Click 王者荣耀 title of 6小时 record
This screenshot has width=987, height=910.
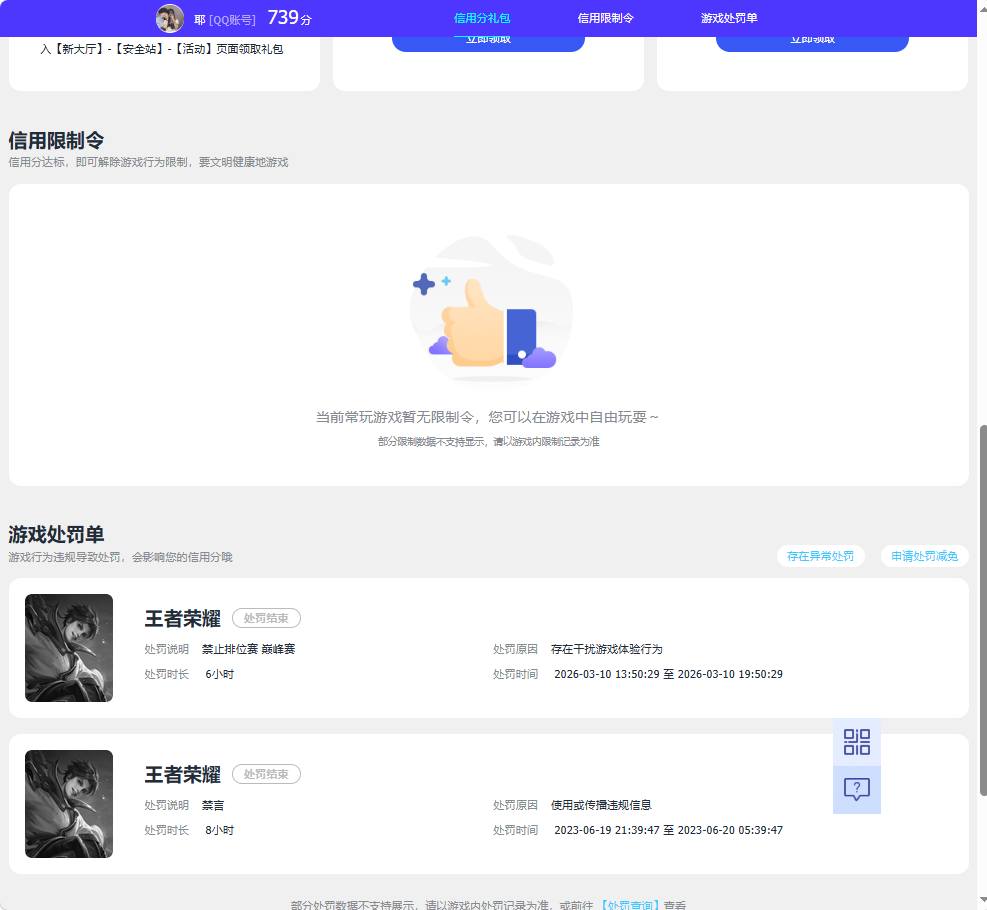(x=183, y=618)
